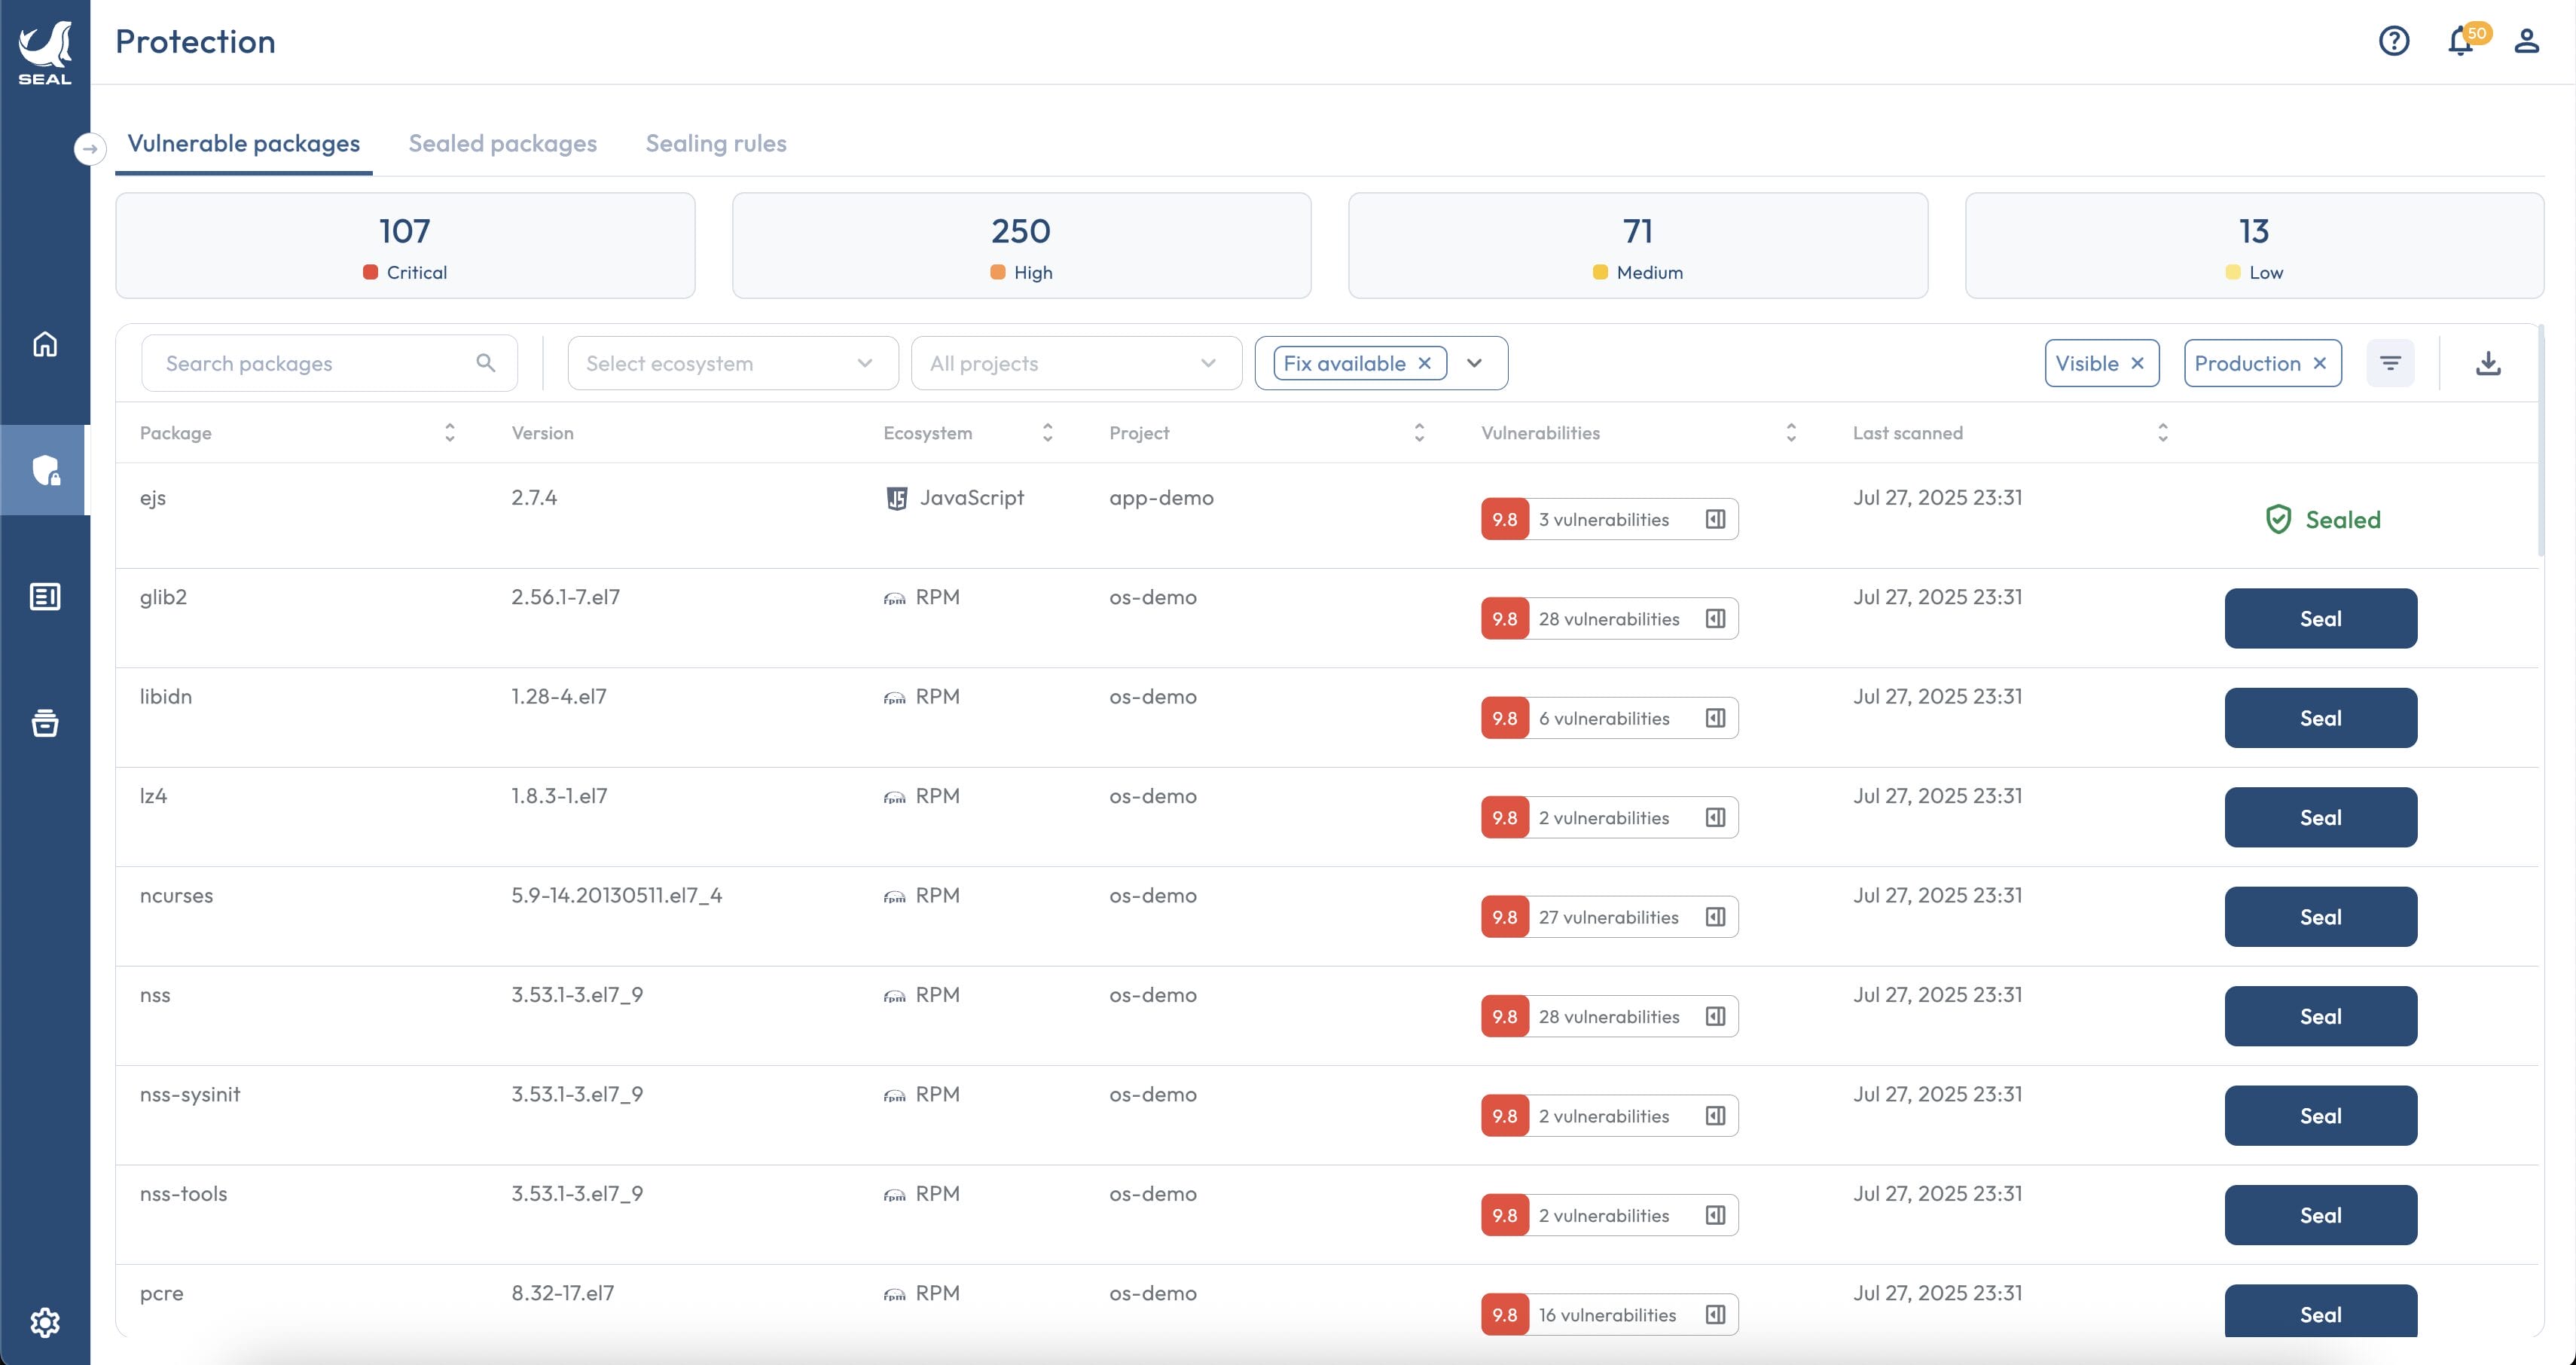Open the user account icon
The height and width of the screenshot is (1365, 2576).
point(2527,41)
